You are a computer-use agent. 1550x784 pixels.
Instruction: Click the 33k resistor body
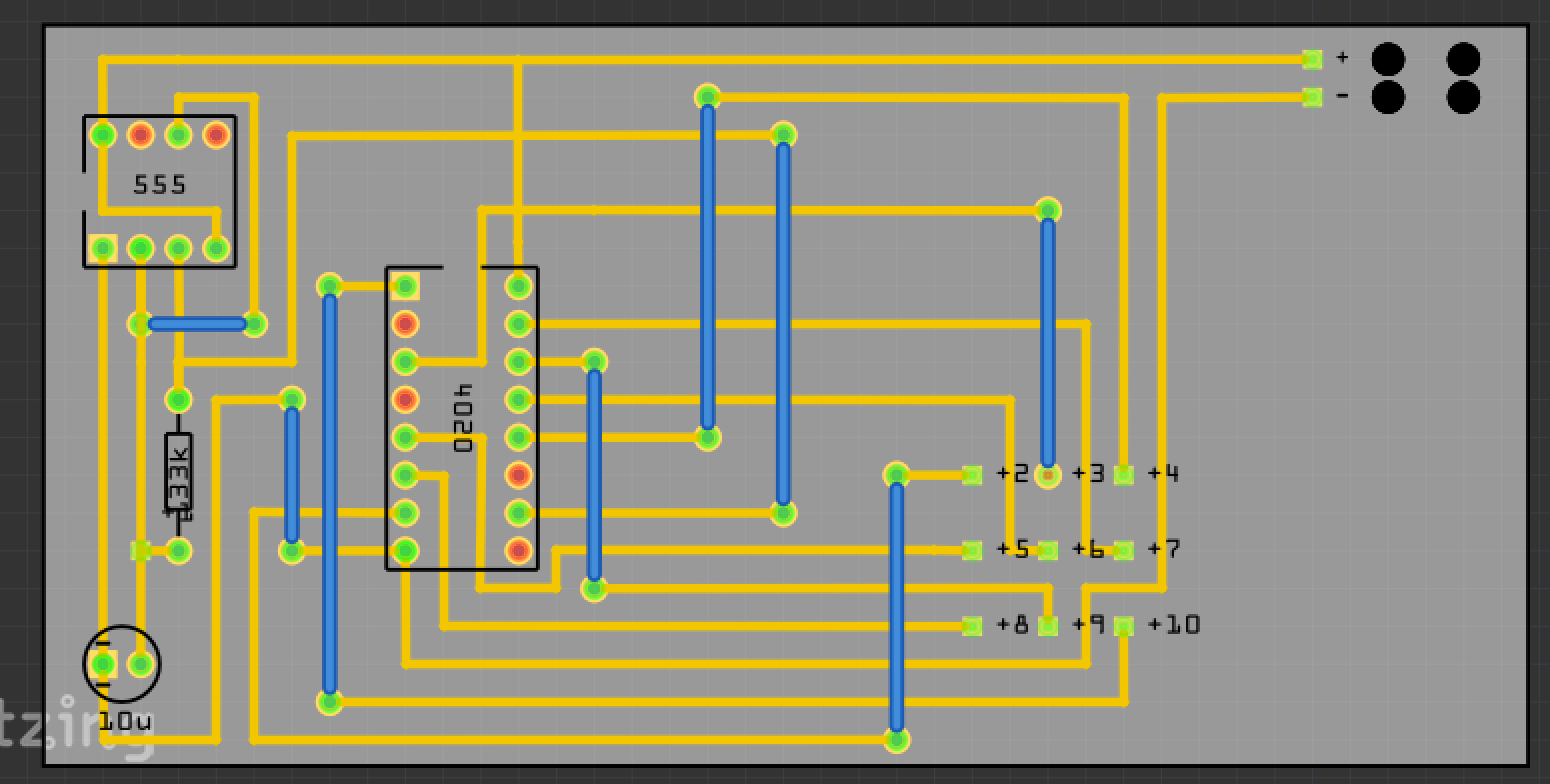click(x=179, y=474)
